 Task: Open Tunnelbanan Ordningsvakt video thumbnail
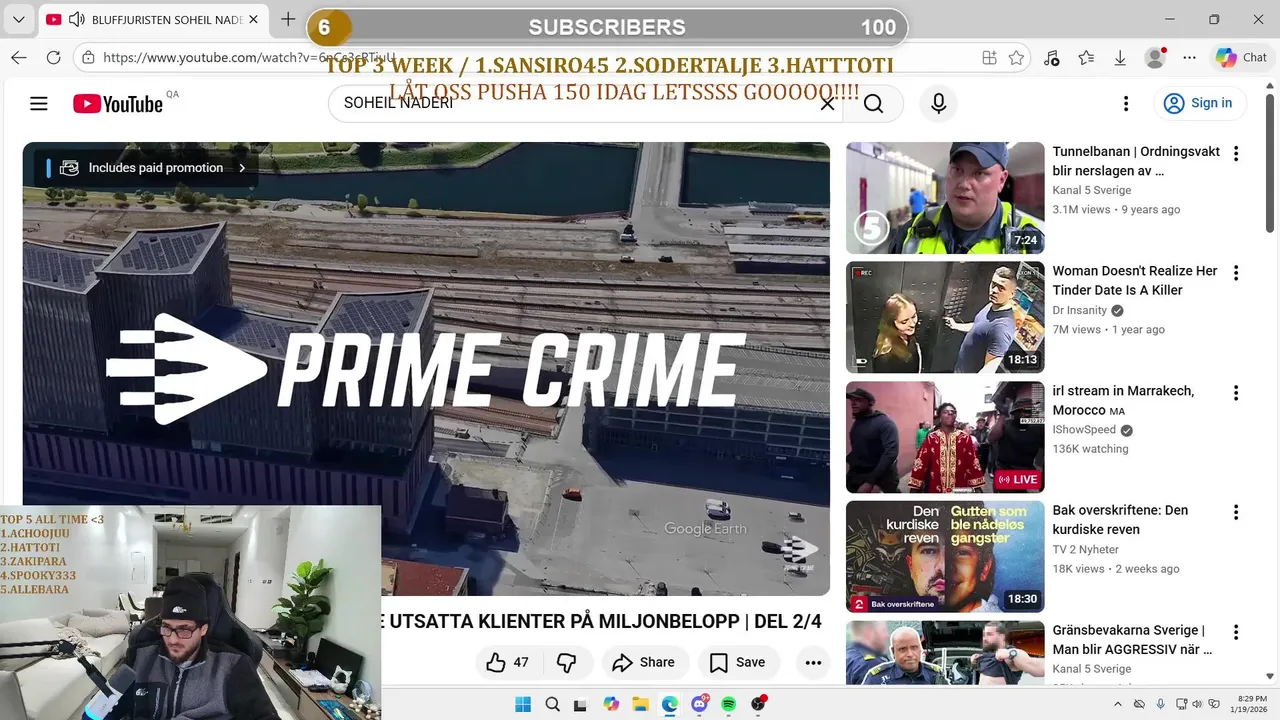(945, 198)
